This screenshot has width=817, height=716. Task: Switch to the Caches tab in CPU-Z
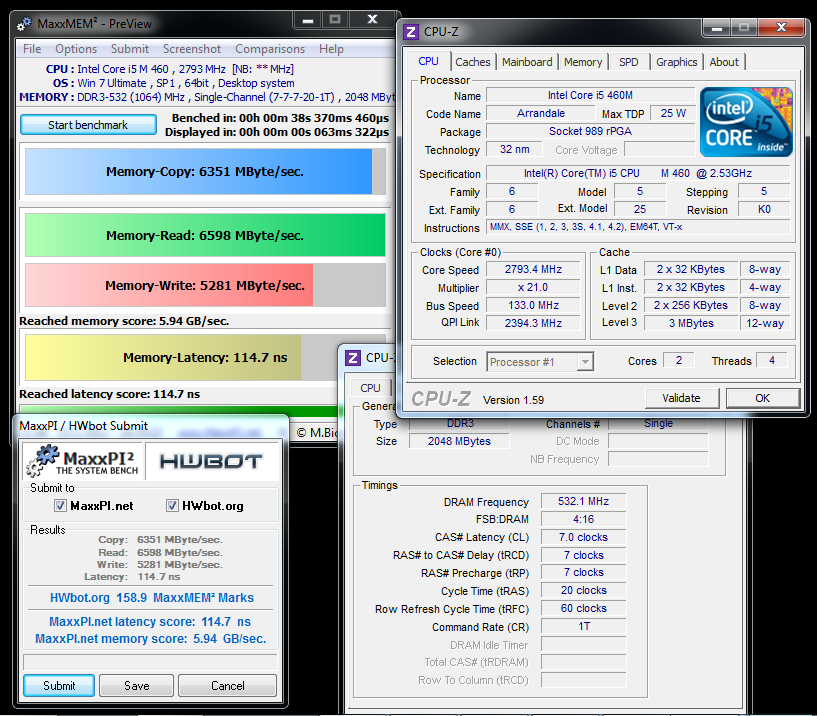click(473, 62)
